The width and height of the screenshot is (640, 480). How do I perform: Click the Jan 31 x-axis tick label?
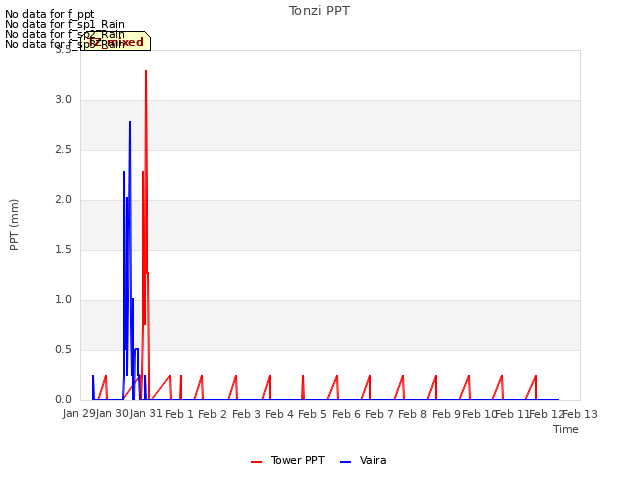click(146, 413)
